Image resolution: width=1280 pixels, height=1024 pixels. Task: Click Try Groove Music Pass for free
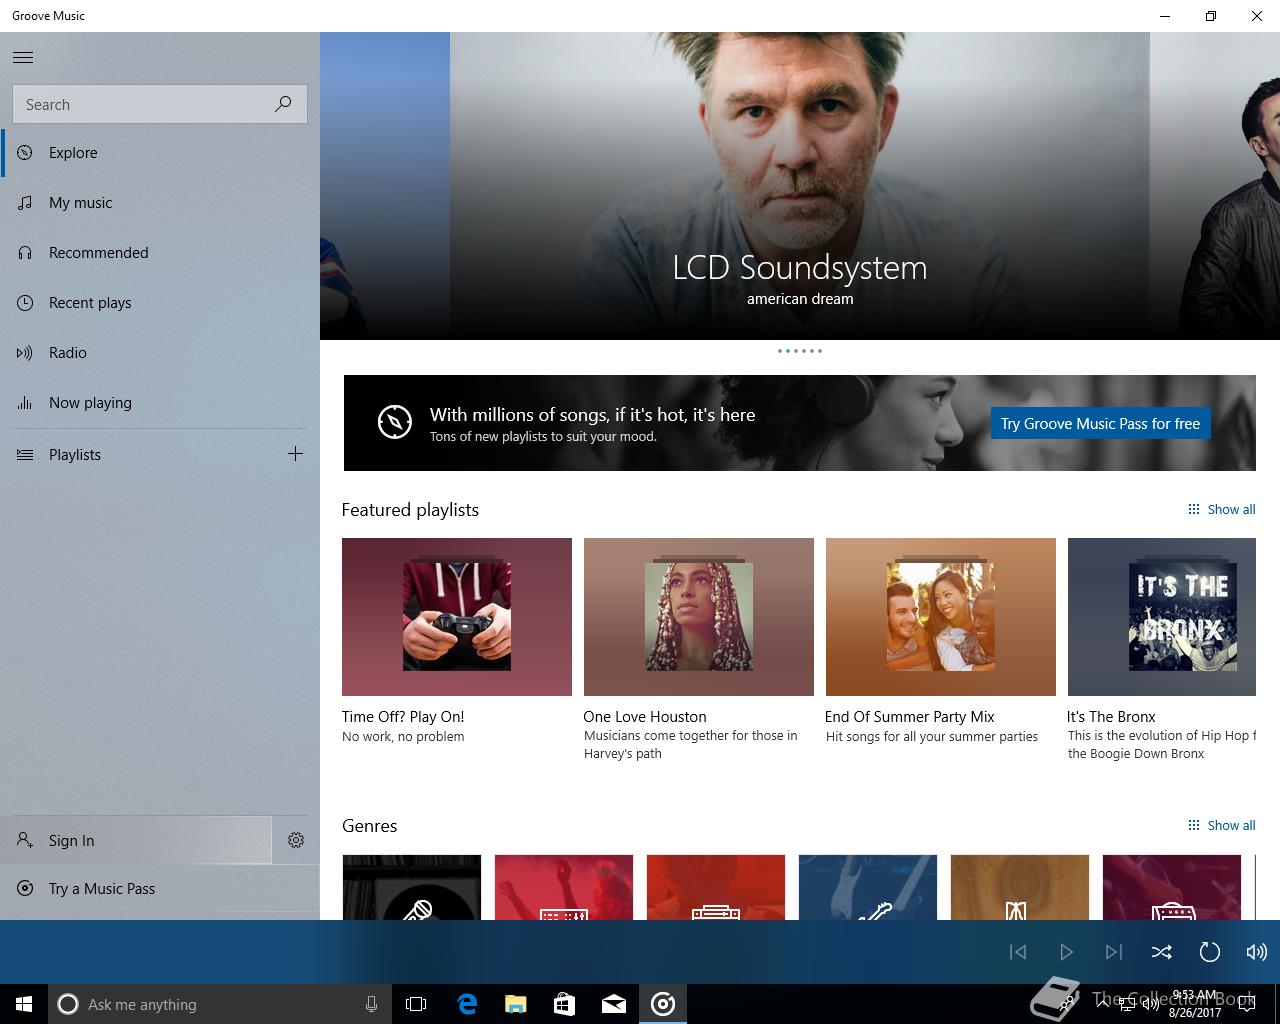[1100, 424]
